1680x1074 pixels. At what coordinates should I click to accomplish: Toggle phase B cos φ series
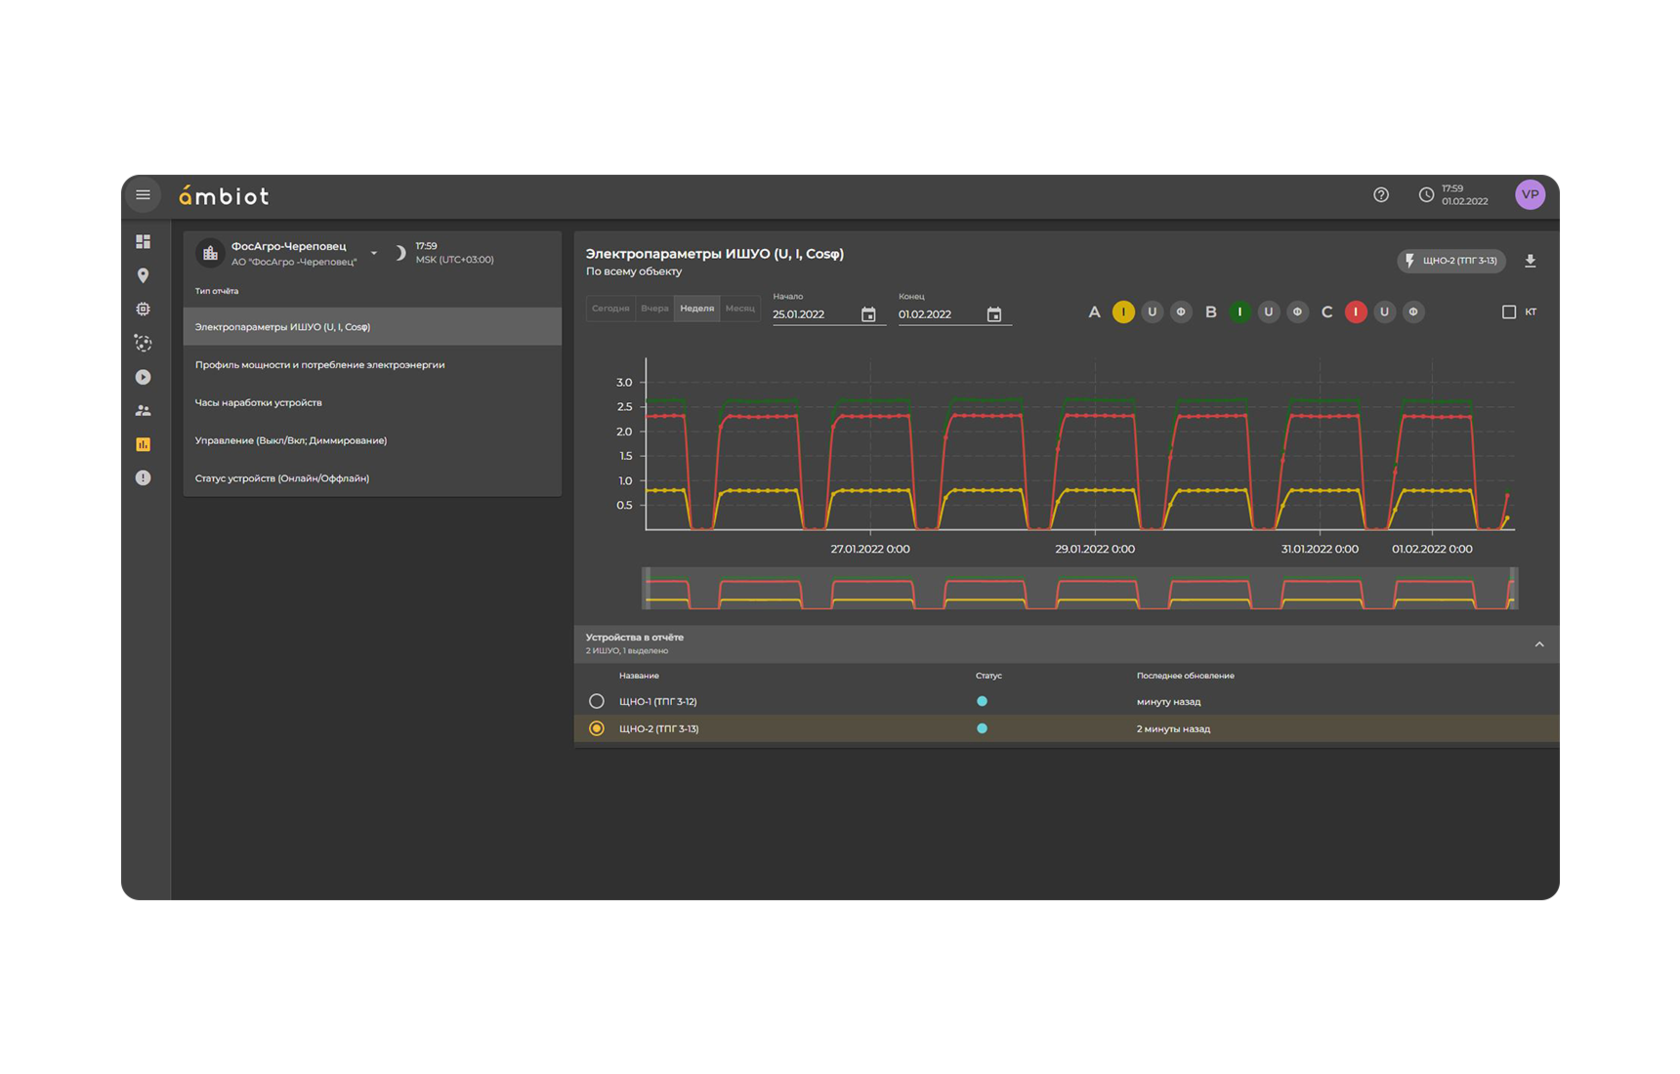coord(1297,312)
